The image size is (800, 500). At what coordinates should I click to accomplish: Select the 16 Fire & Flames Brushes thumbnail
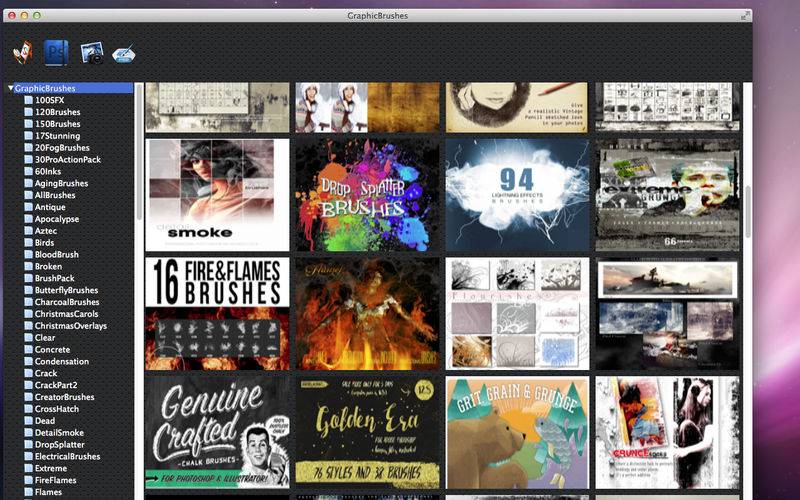(217, 313)
